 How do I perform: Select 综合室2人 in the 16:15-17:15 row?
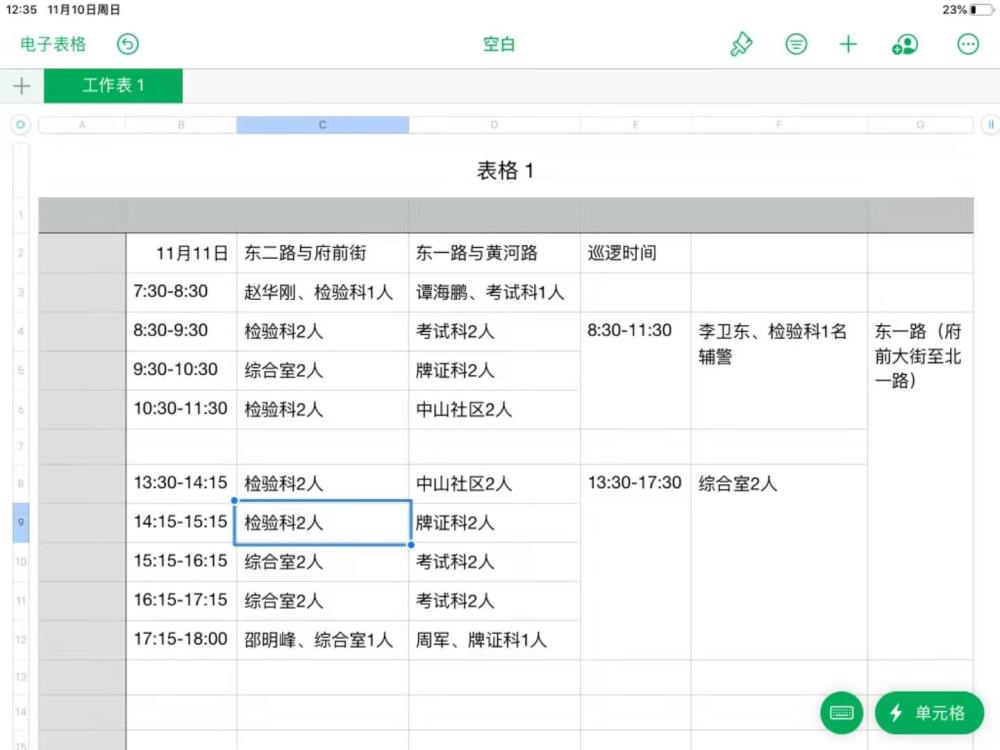click(x=323, y=601)
